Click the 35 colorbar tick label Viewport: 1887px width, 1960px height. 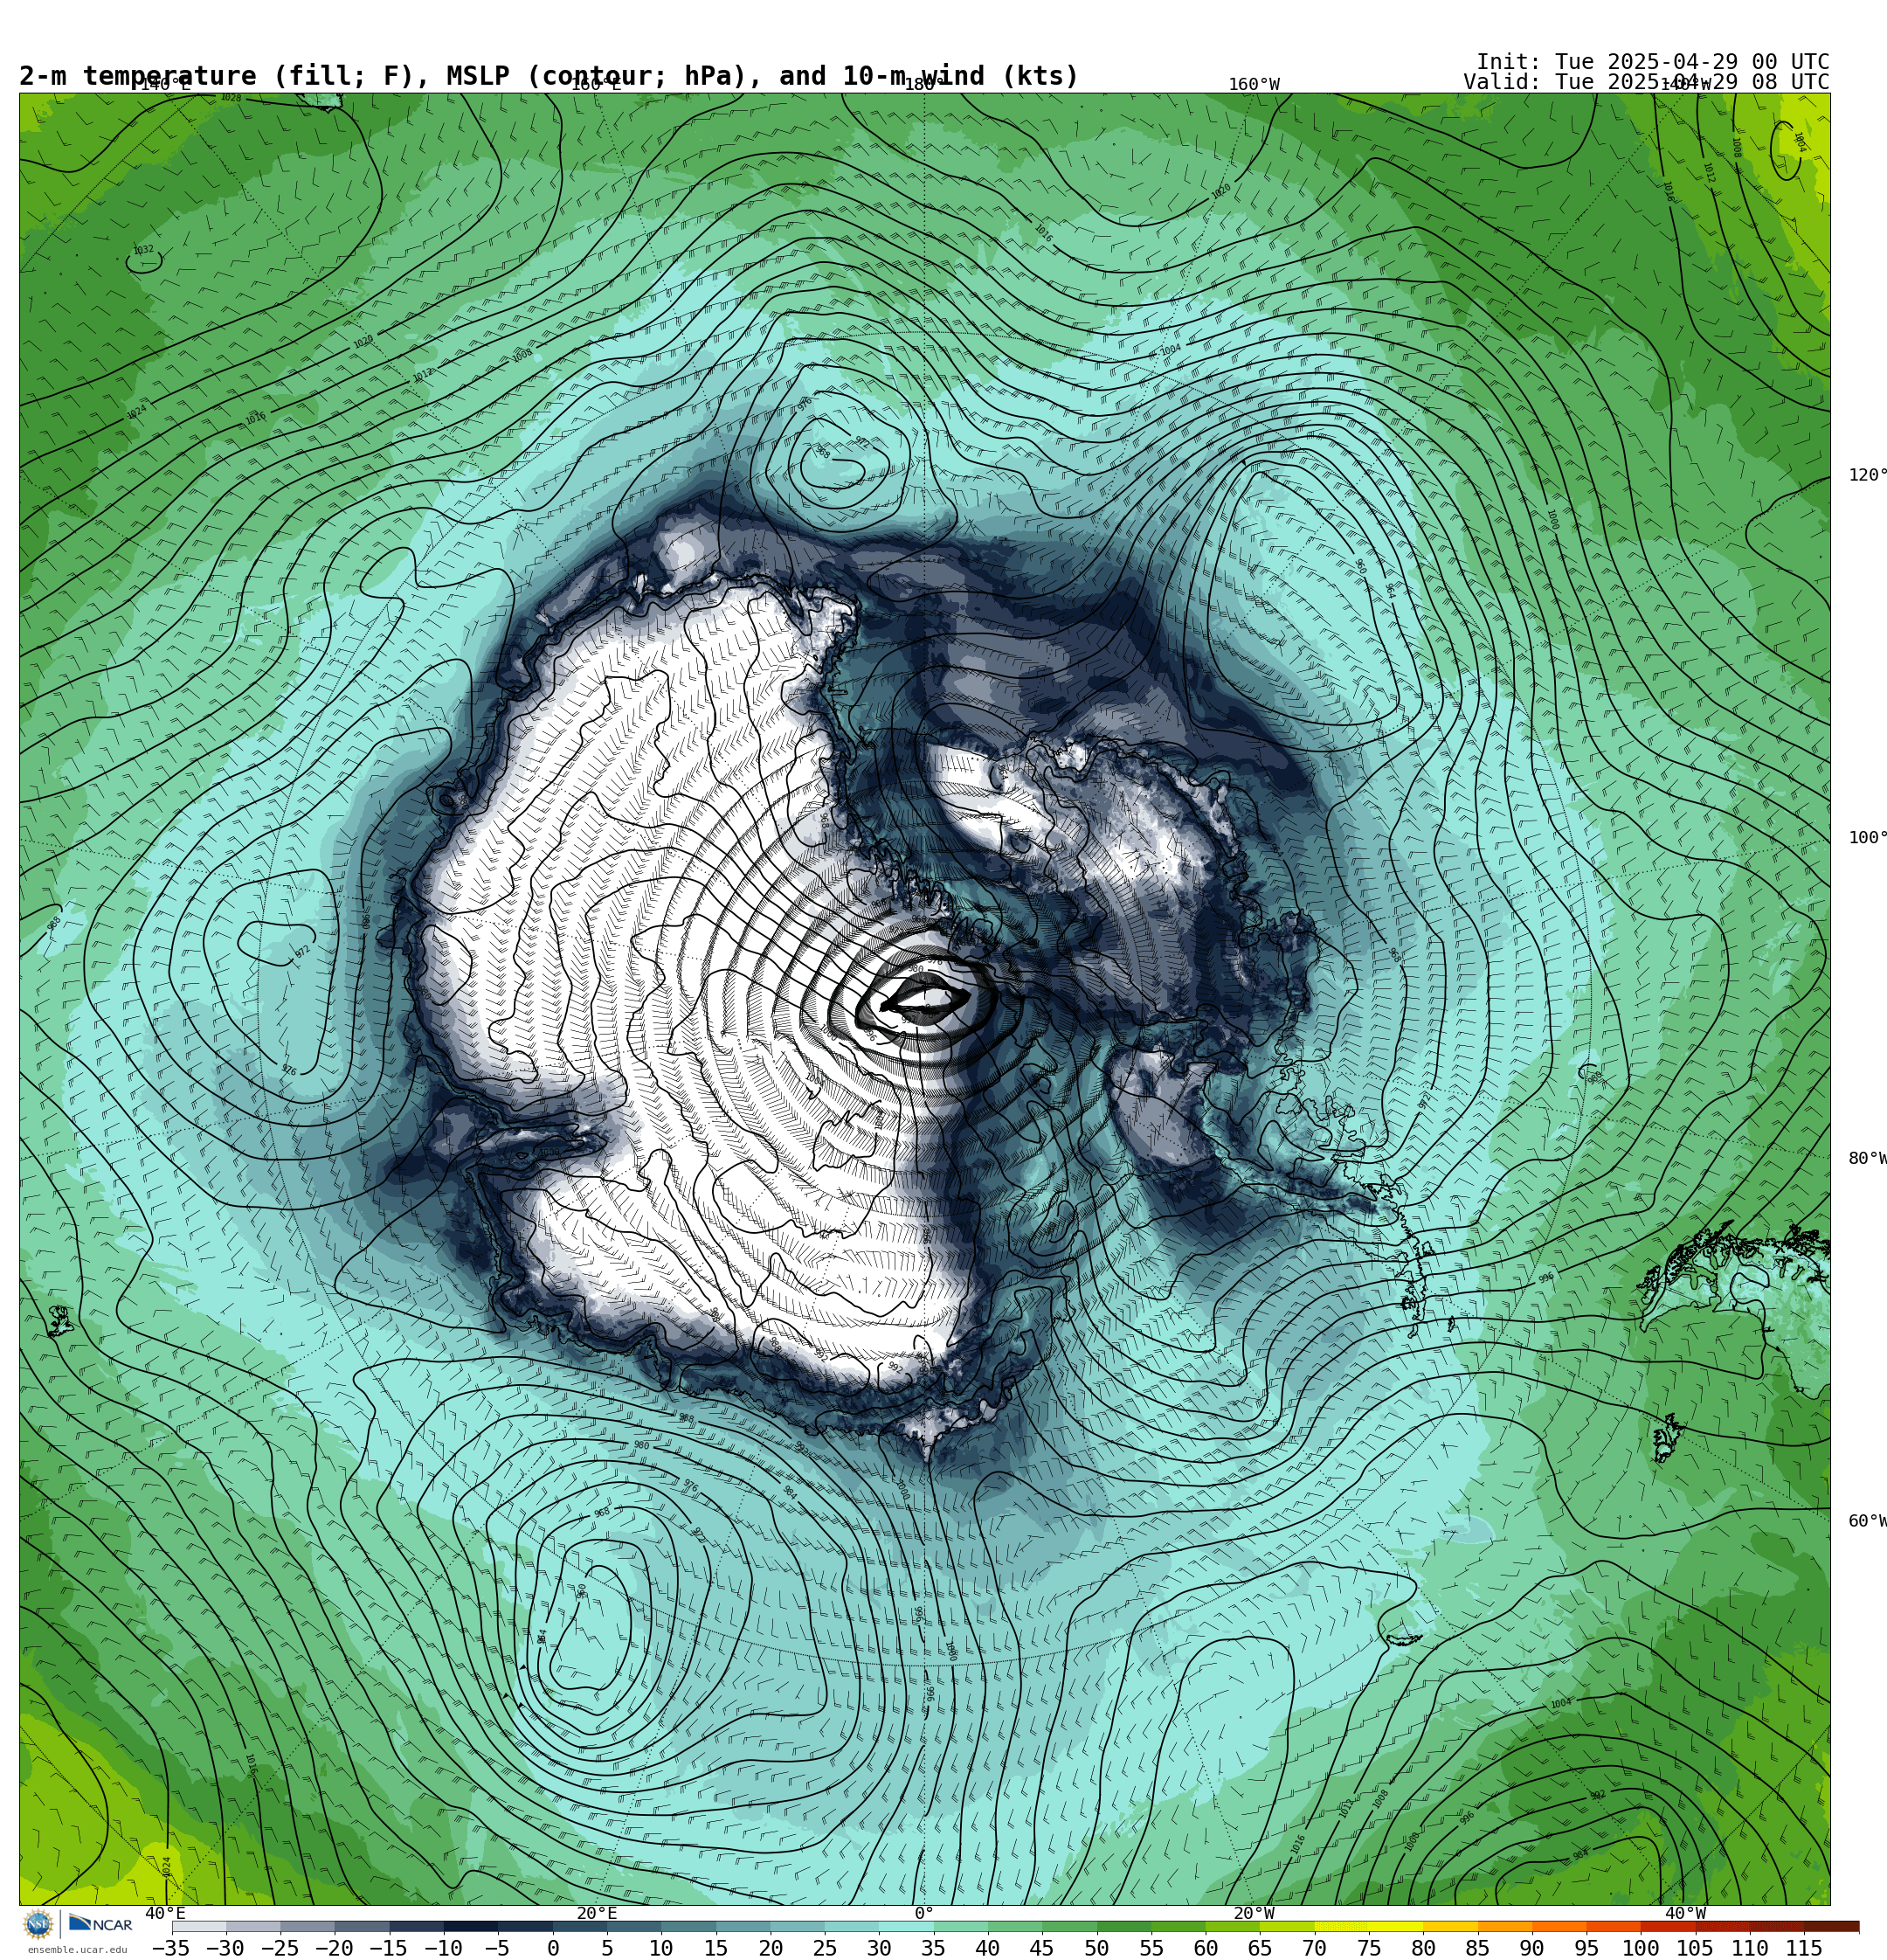pyautogui.click(x=933, y=1948)
